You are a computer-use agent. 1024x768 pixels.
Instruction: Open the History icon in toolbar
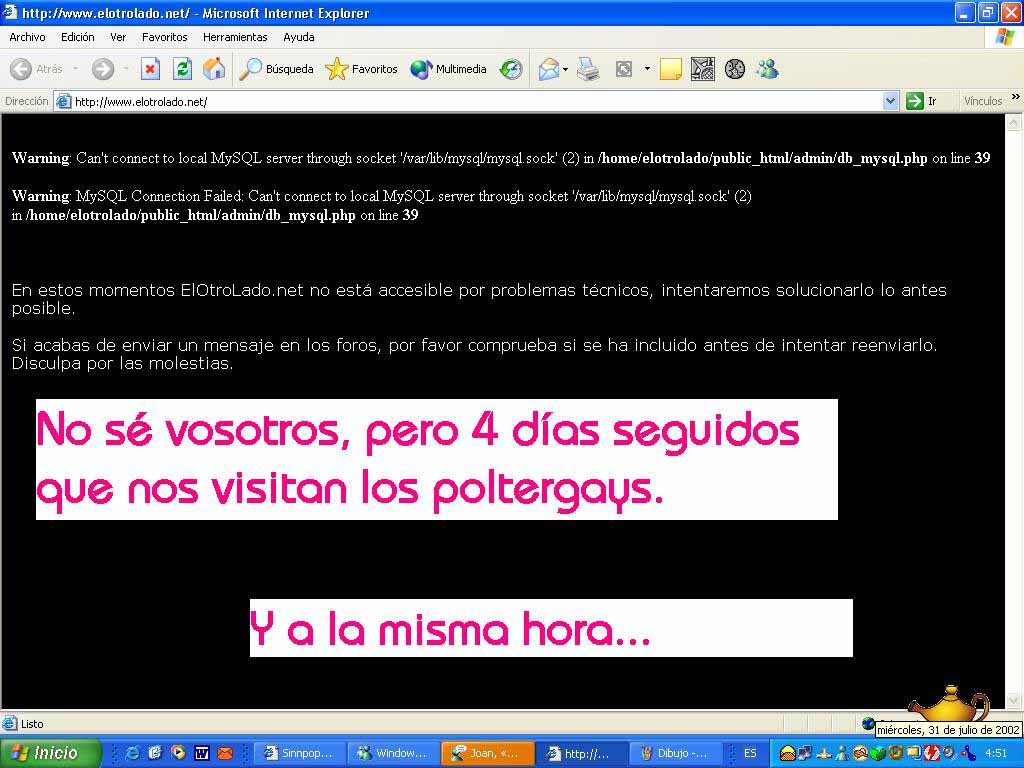coord(511,69)
